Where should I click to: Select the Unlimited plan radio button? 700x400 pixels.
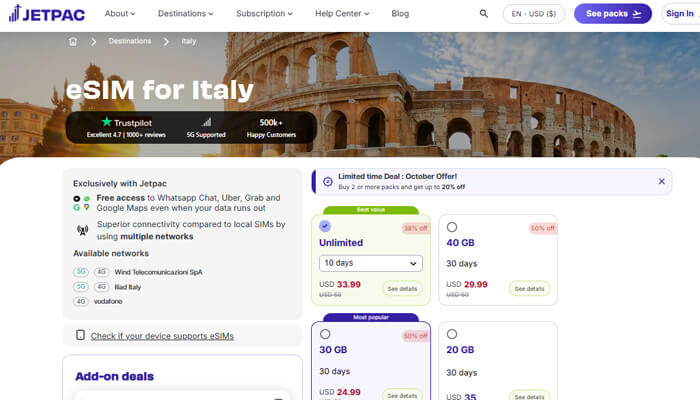click(325, 226)
